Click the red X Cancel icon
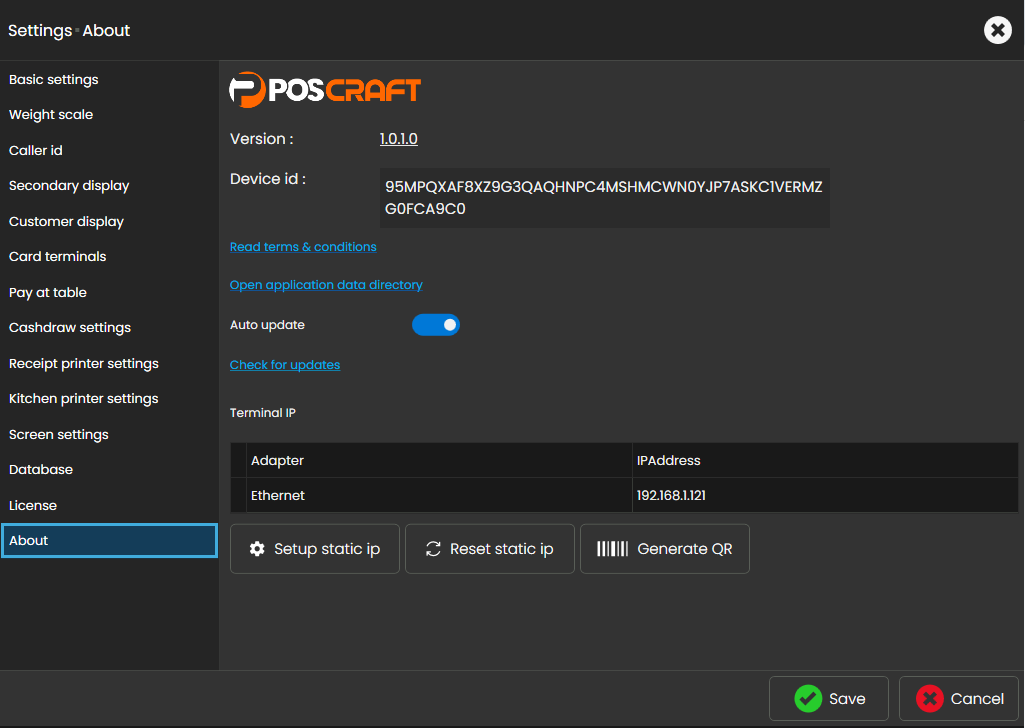1025x728 pixels. (930, 699)
